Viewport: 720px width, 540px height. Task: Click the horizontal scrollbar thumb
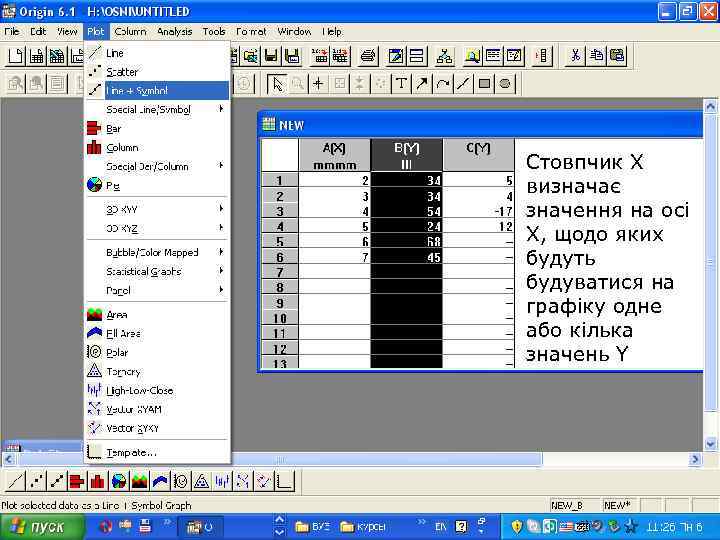(x=281, y=459)
